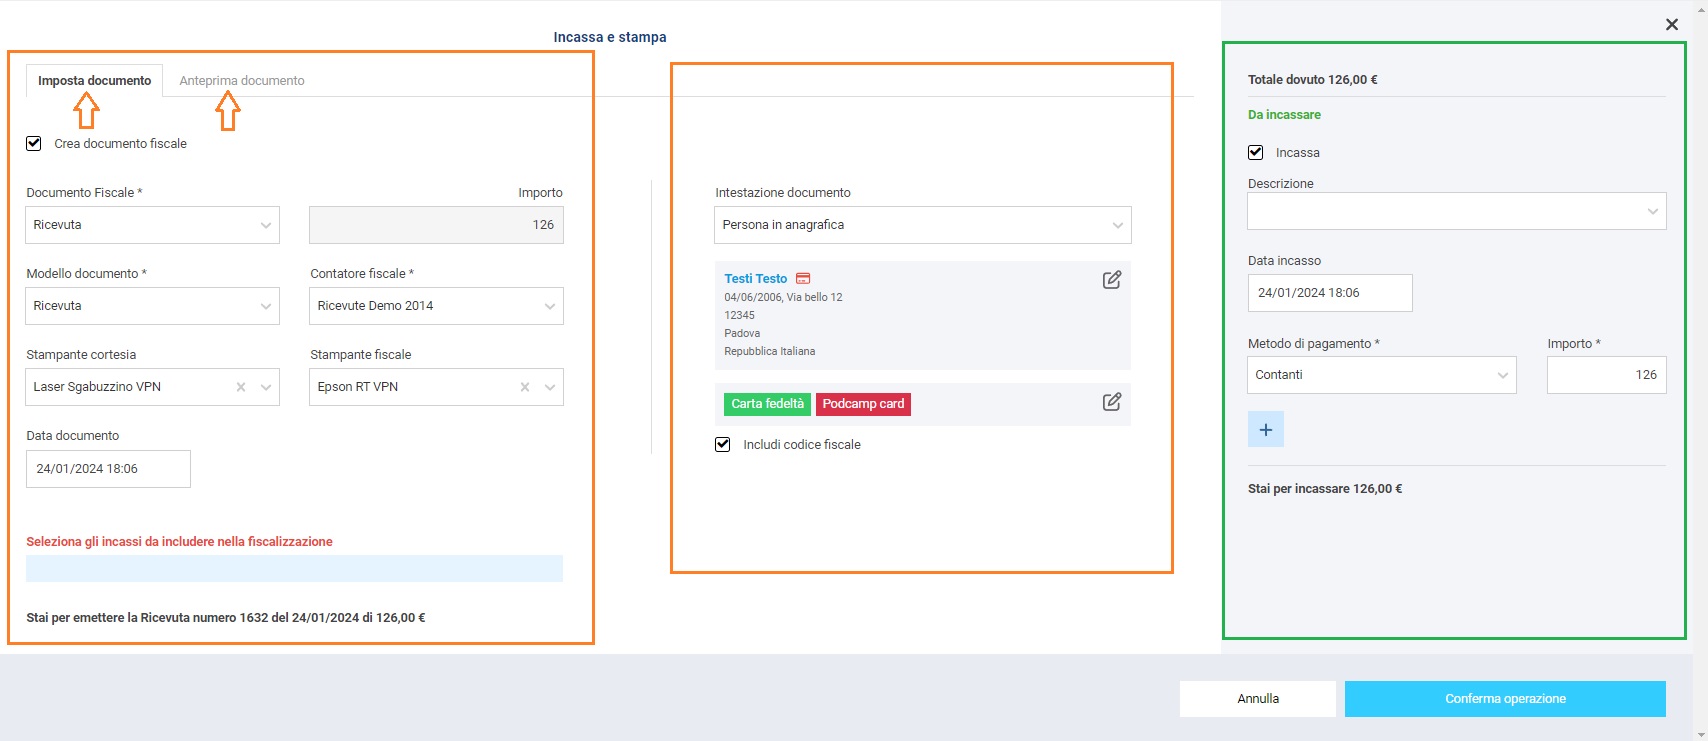Image resolution: width=1708 pixels, height=741 pixels.
Task: Click the red card icon beside Testi Testo
Action: 803,279
